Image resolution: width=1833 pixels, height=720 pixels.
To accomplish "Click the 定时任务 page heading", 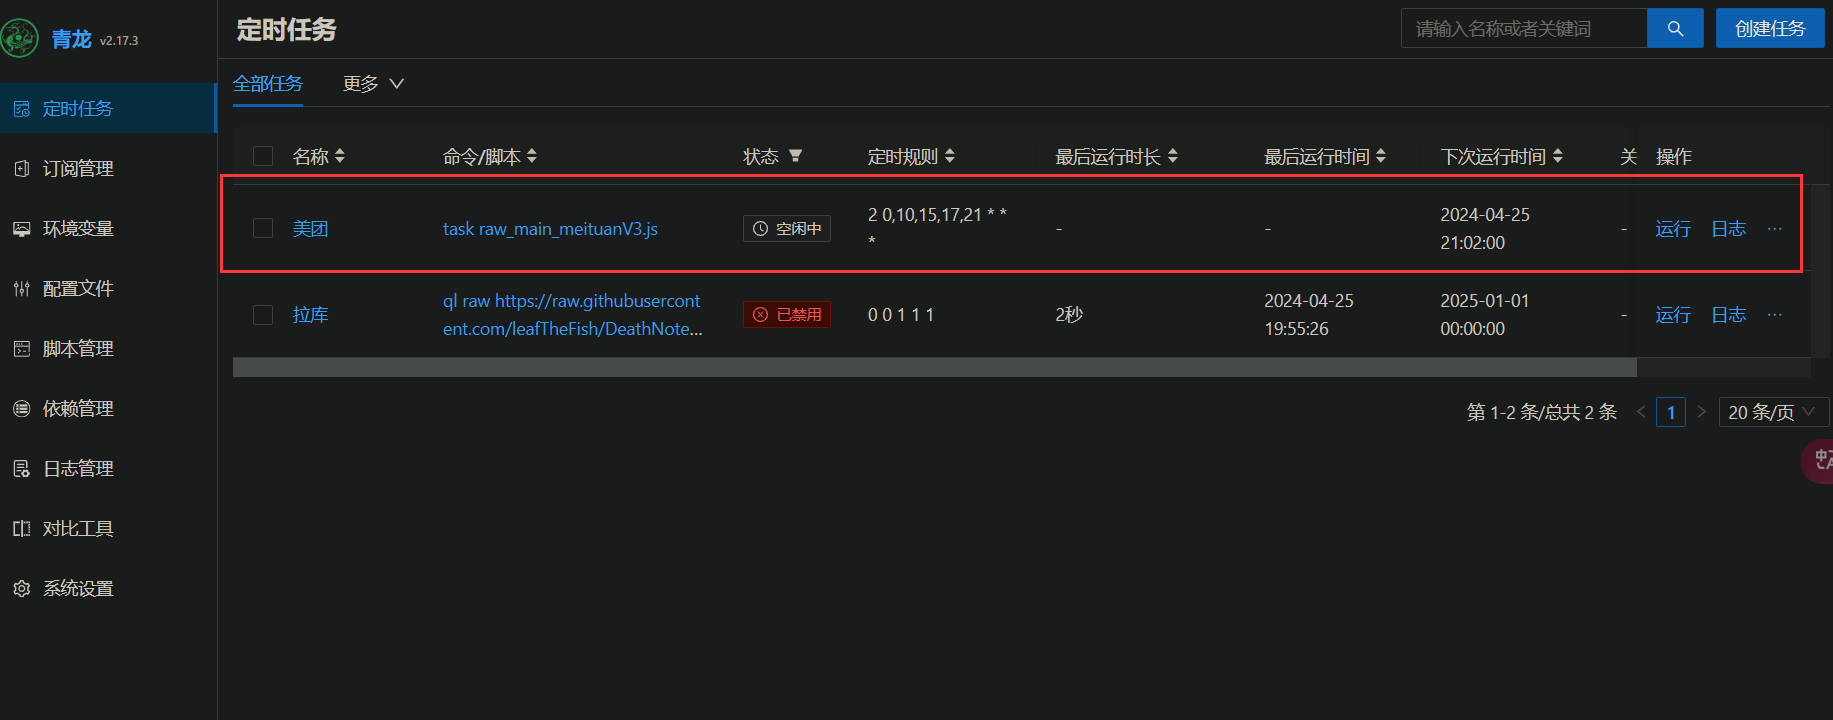I will point(287,30).
